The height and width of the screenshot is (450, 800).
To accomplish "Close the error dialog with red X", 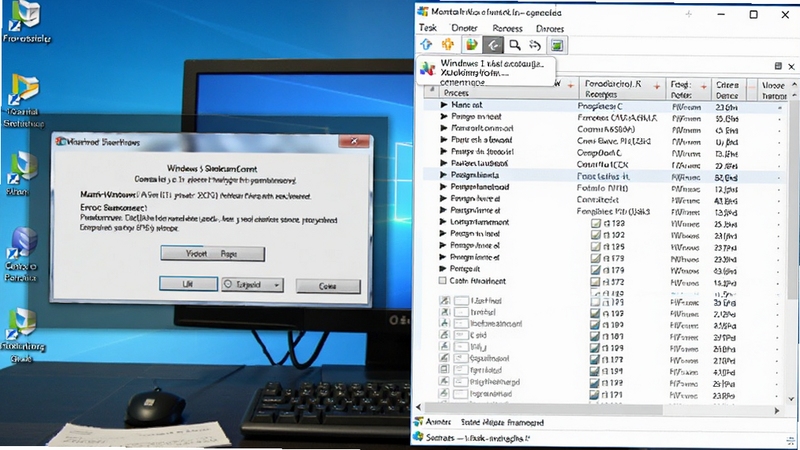I will coord(354,141).
